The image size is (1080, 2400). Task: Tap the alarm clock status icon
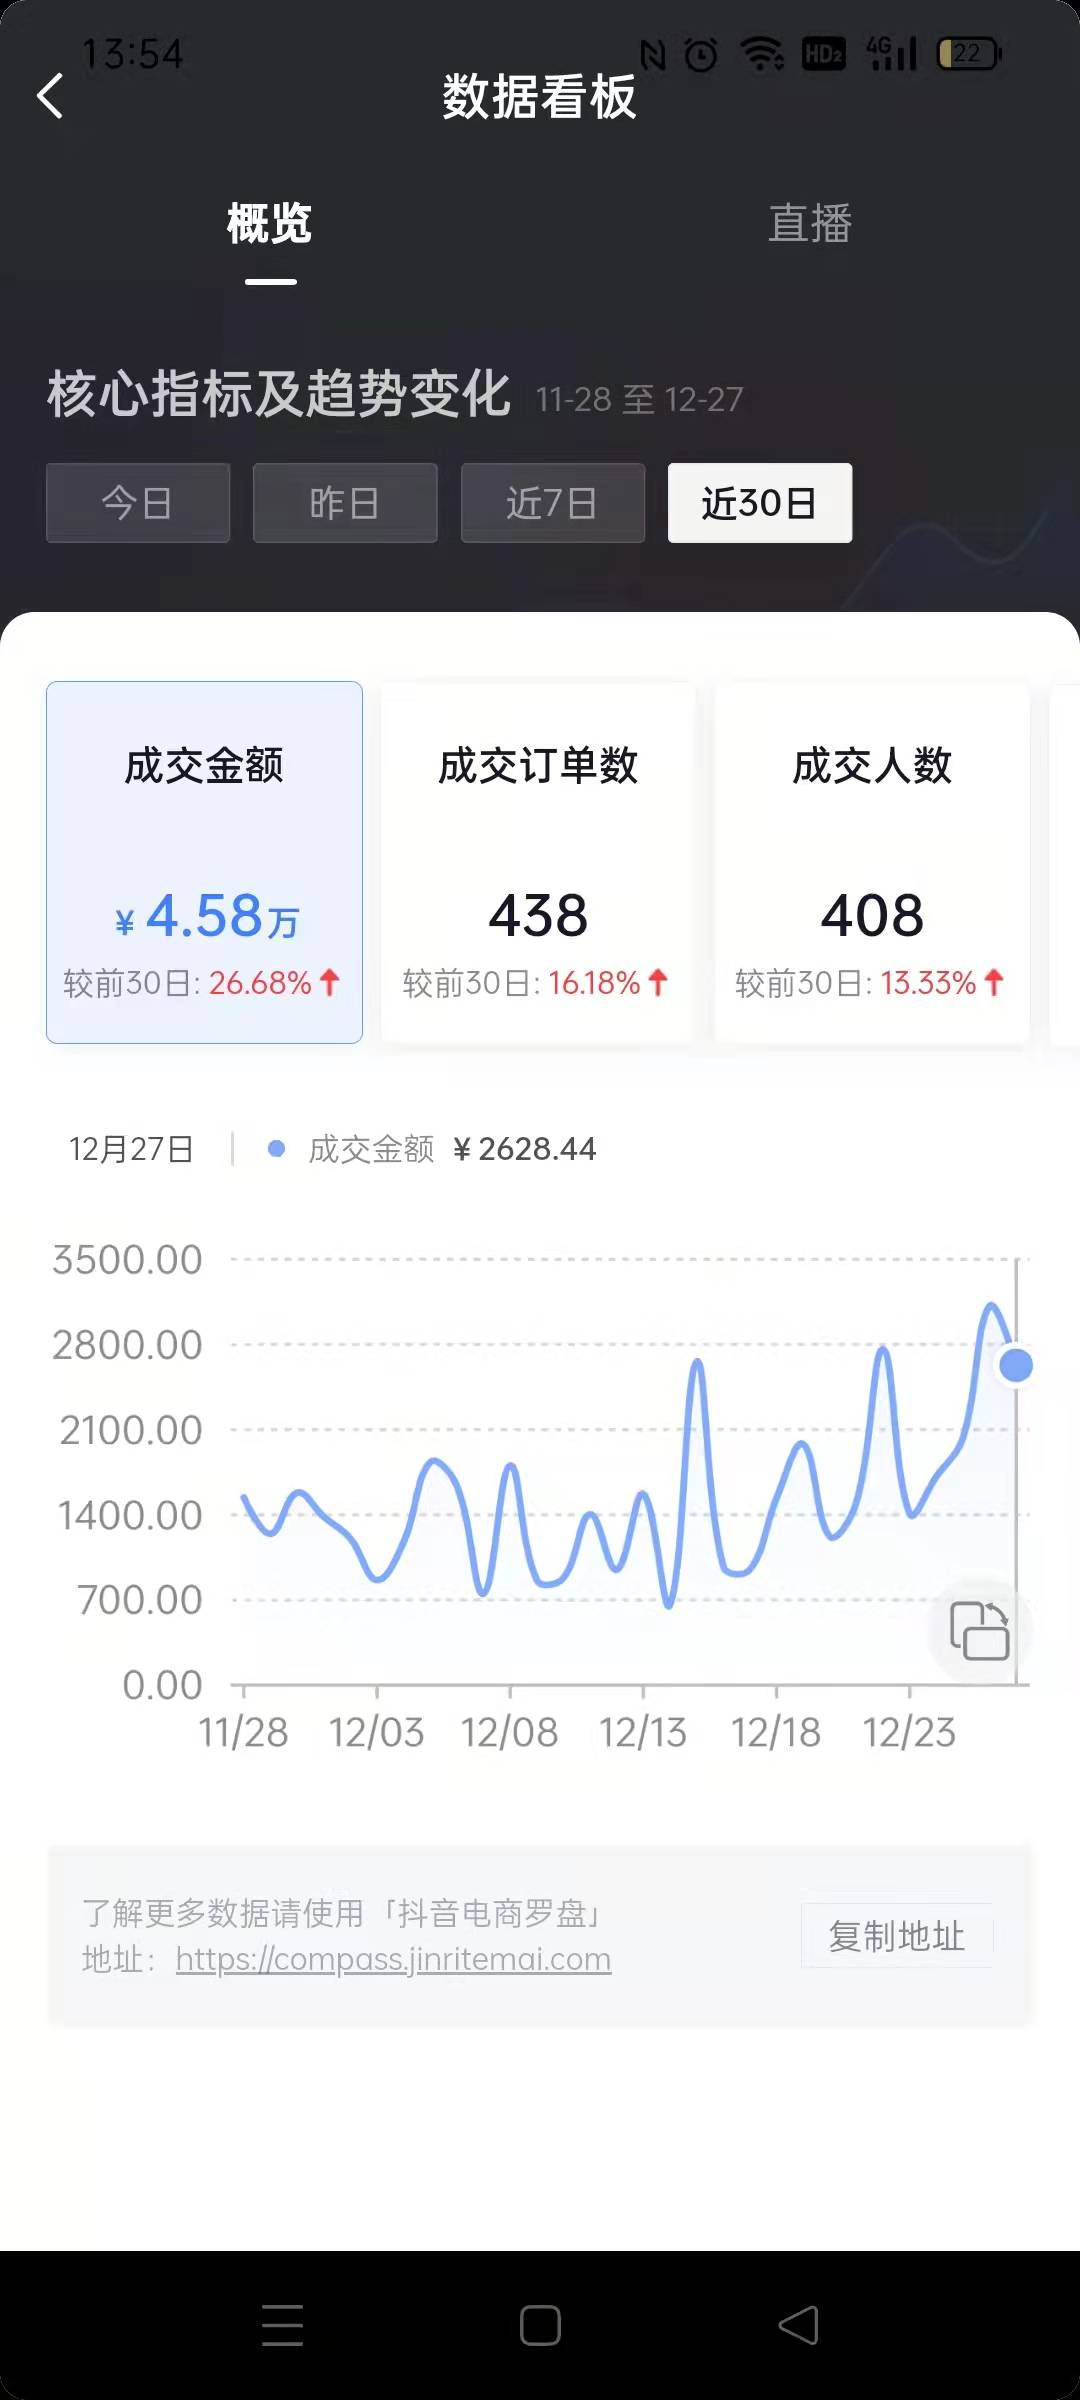coord(701,54)
